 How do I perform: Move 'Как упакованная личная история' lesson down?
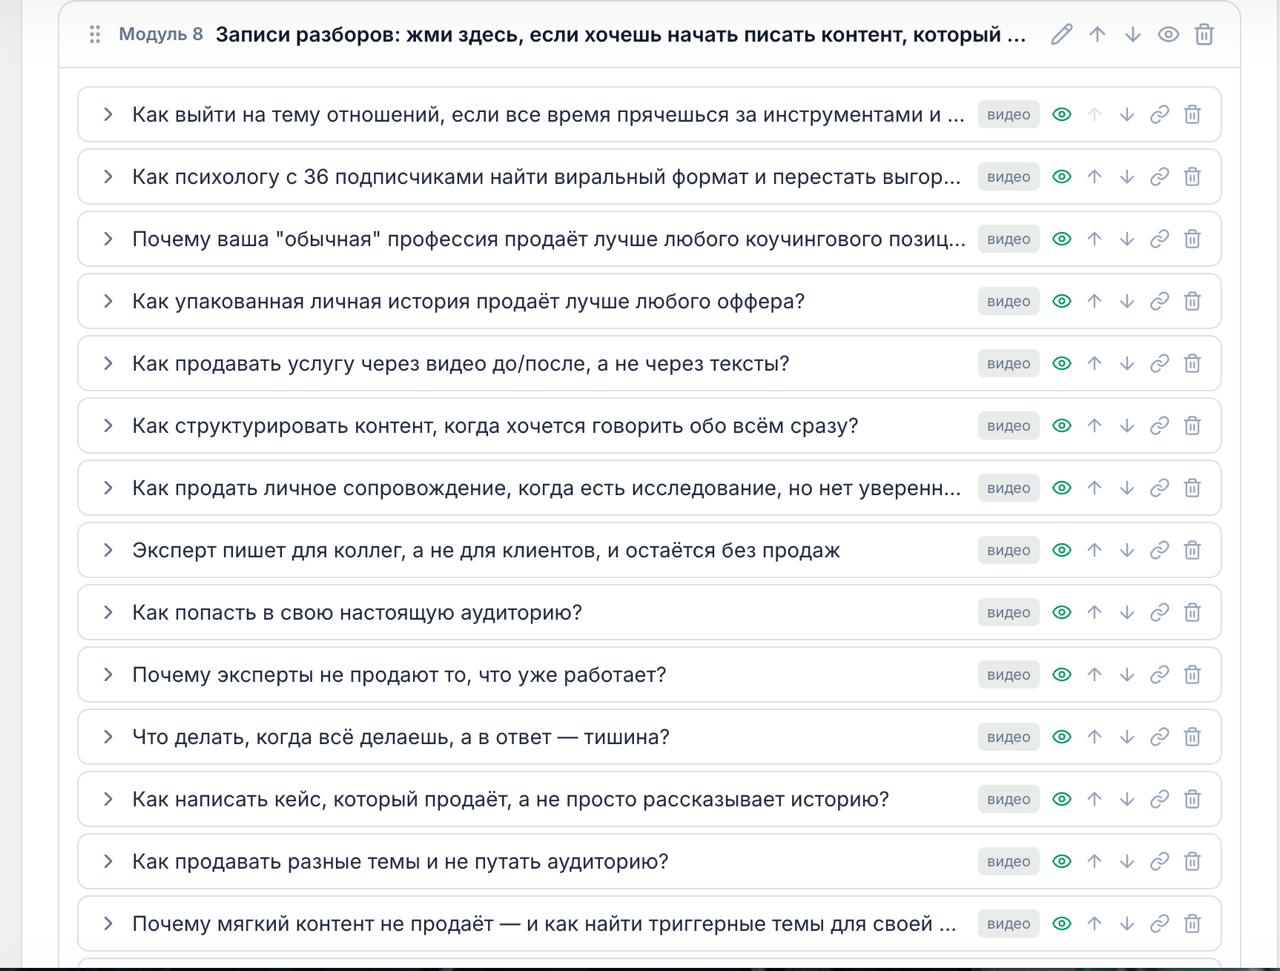pos(1127,301)
